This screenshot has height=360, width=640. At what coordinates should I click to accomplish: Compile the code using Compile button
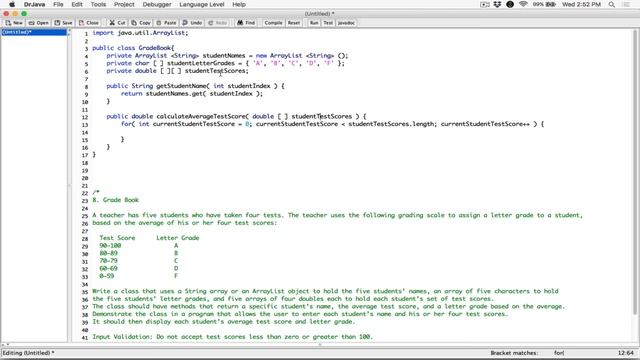click(273, 23)
